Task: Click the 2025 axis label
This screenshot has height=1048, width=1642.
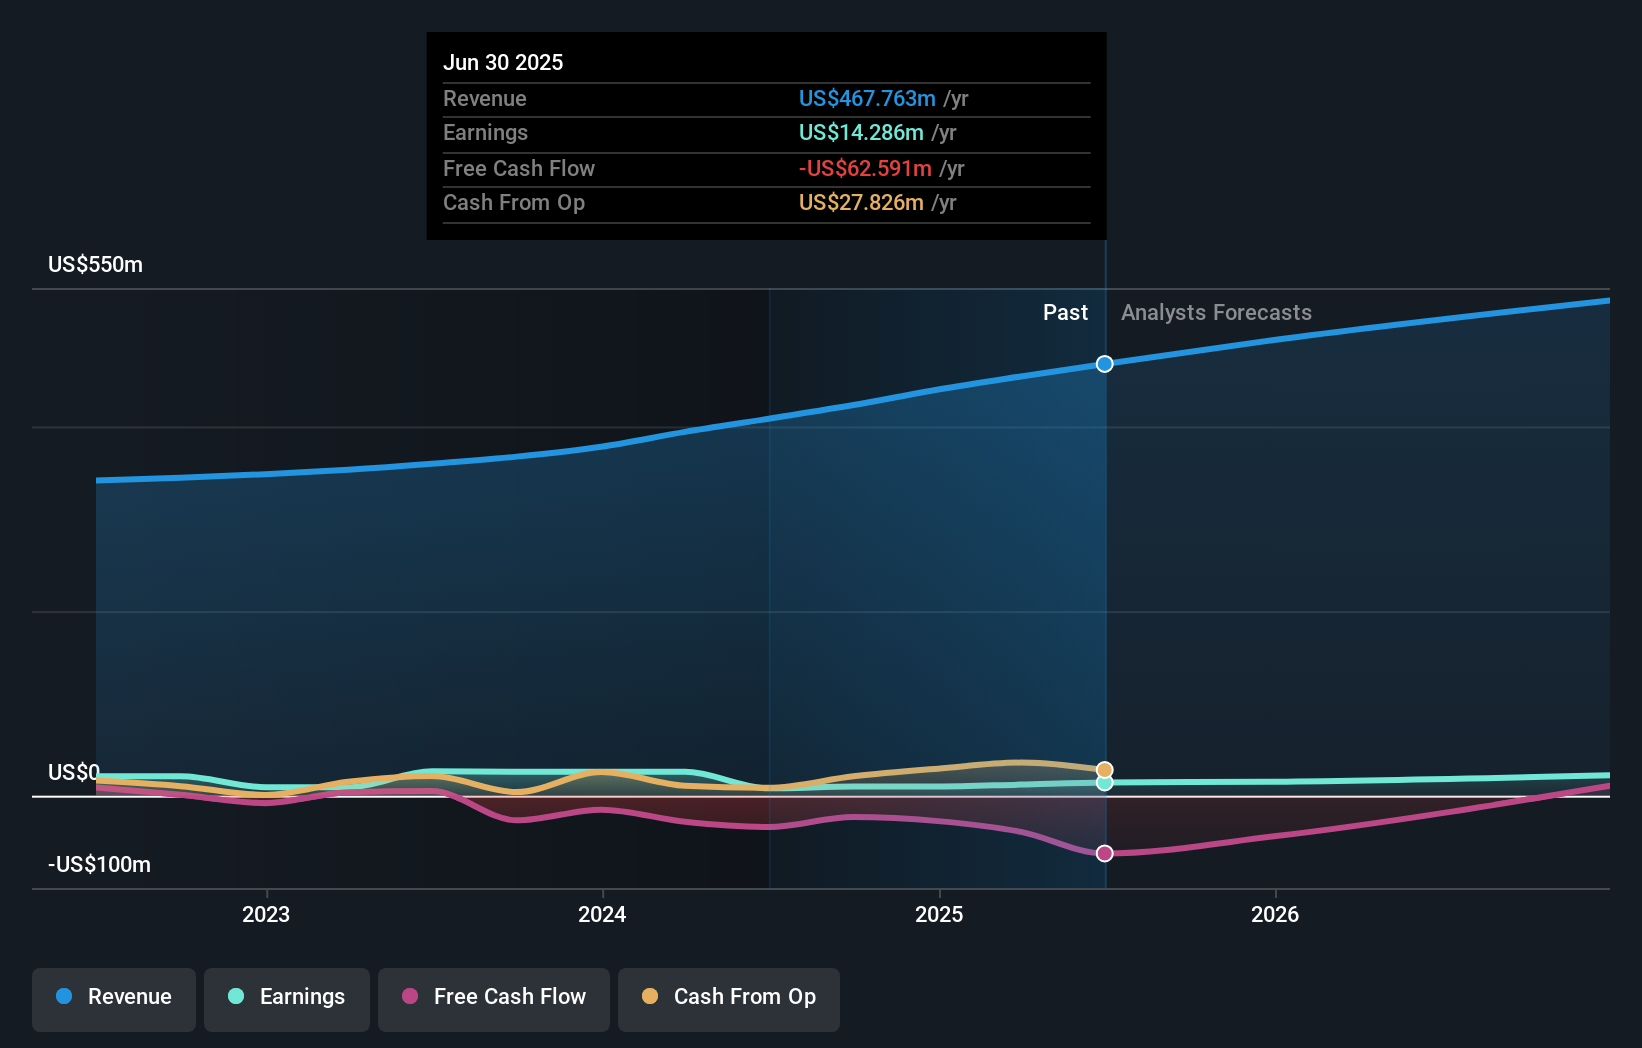Action: point(938,913)
